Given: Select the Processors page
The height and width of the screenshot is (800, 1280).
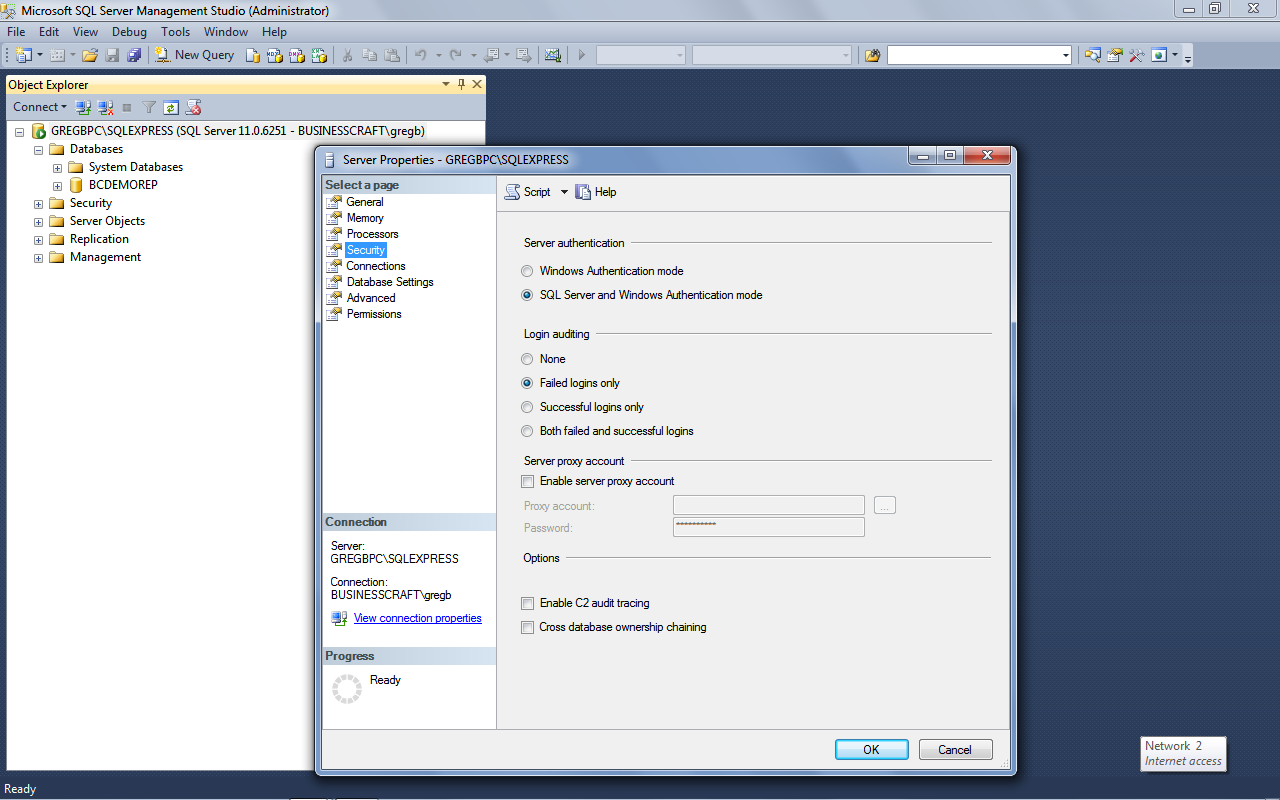Looking at the screenshot, I should pos(372,234).
